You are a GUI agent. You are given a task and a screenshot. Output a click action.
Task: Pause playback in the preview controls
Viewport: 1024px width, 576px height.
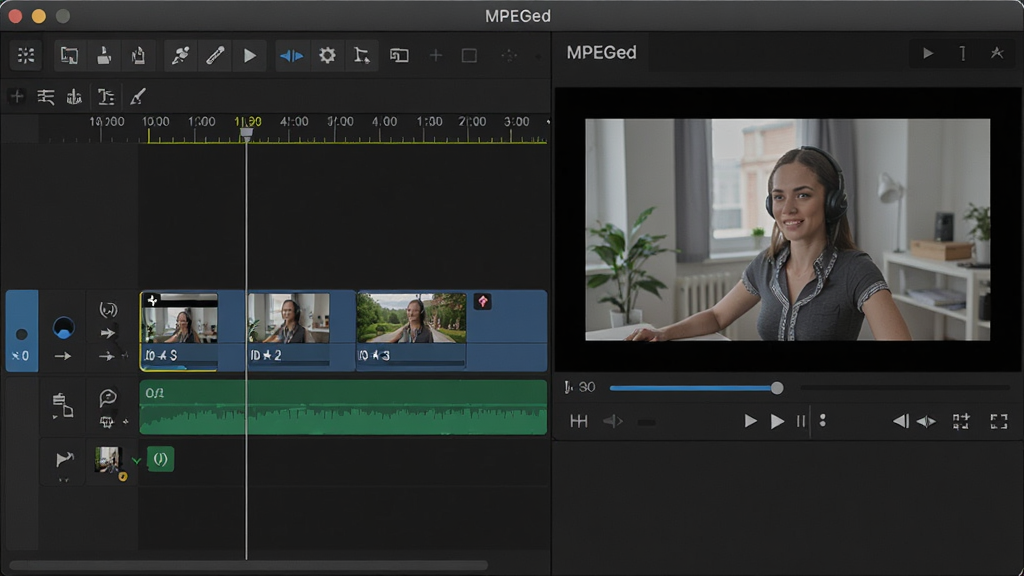point(801,422)
